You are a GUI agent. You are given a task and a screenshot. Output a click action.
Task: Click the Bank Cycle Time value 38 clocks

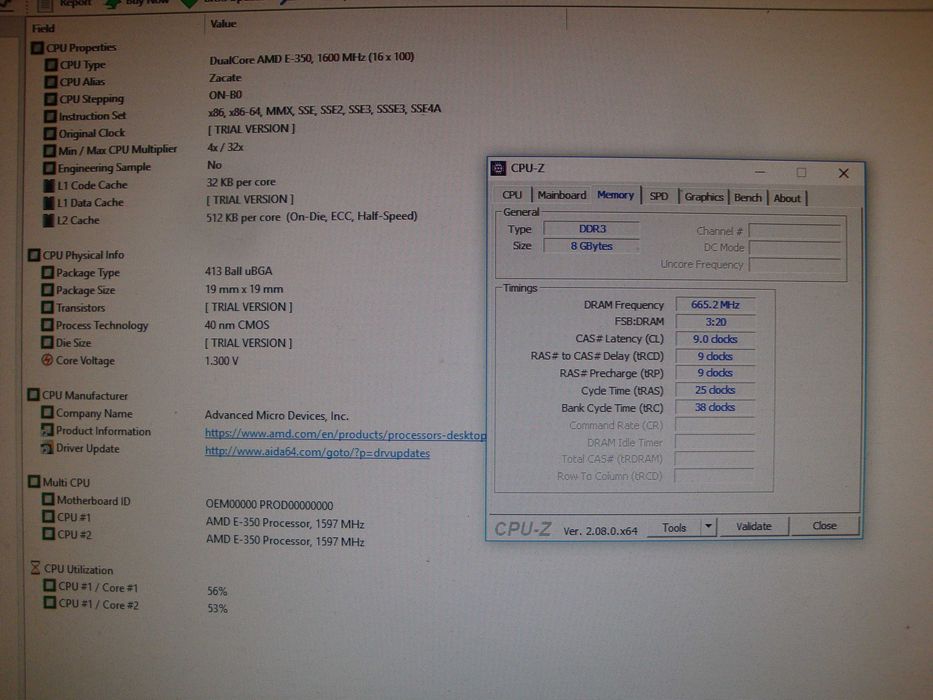(715, 408)
